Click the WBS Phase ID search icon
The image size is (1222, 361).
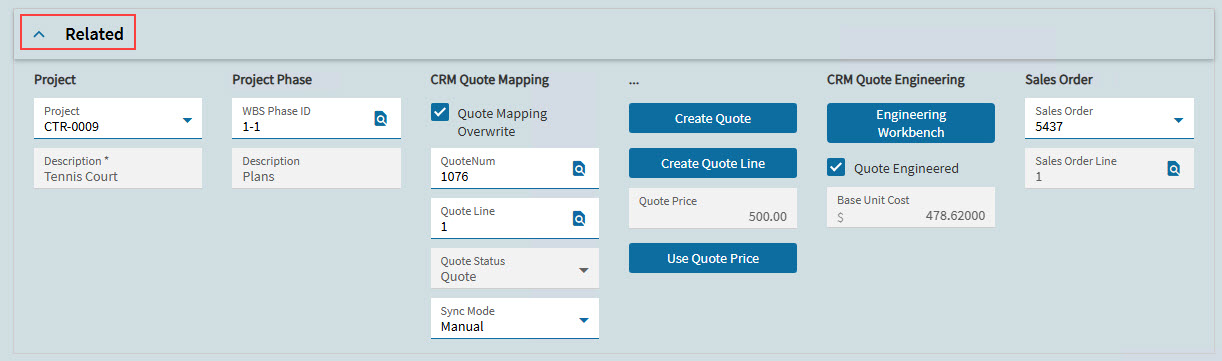[x=381, y=118]
